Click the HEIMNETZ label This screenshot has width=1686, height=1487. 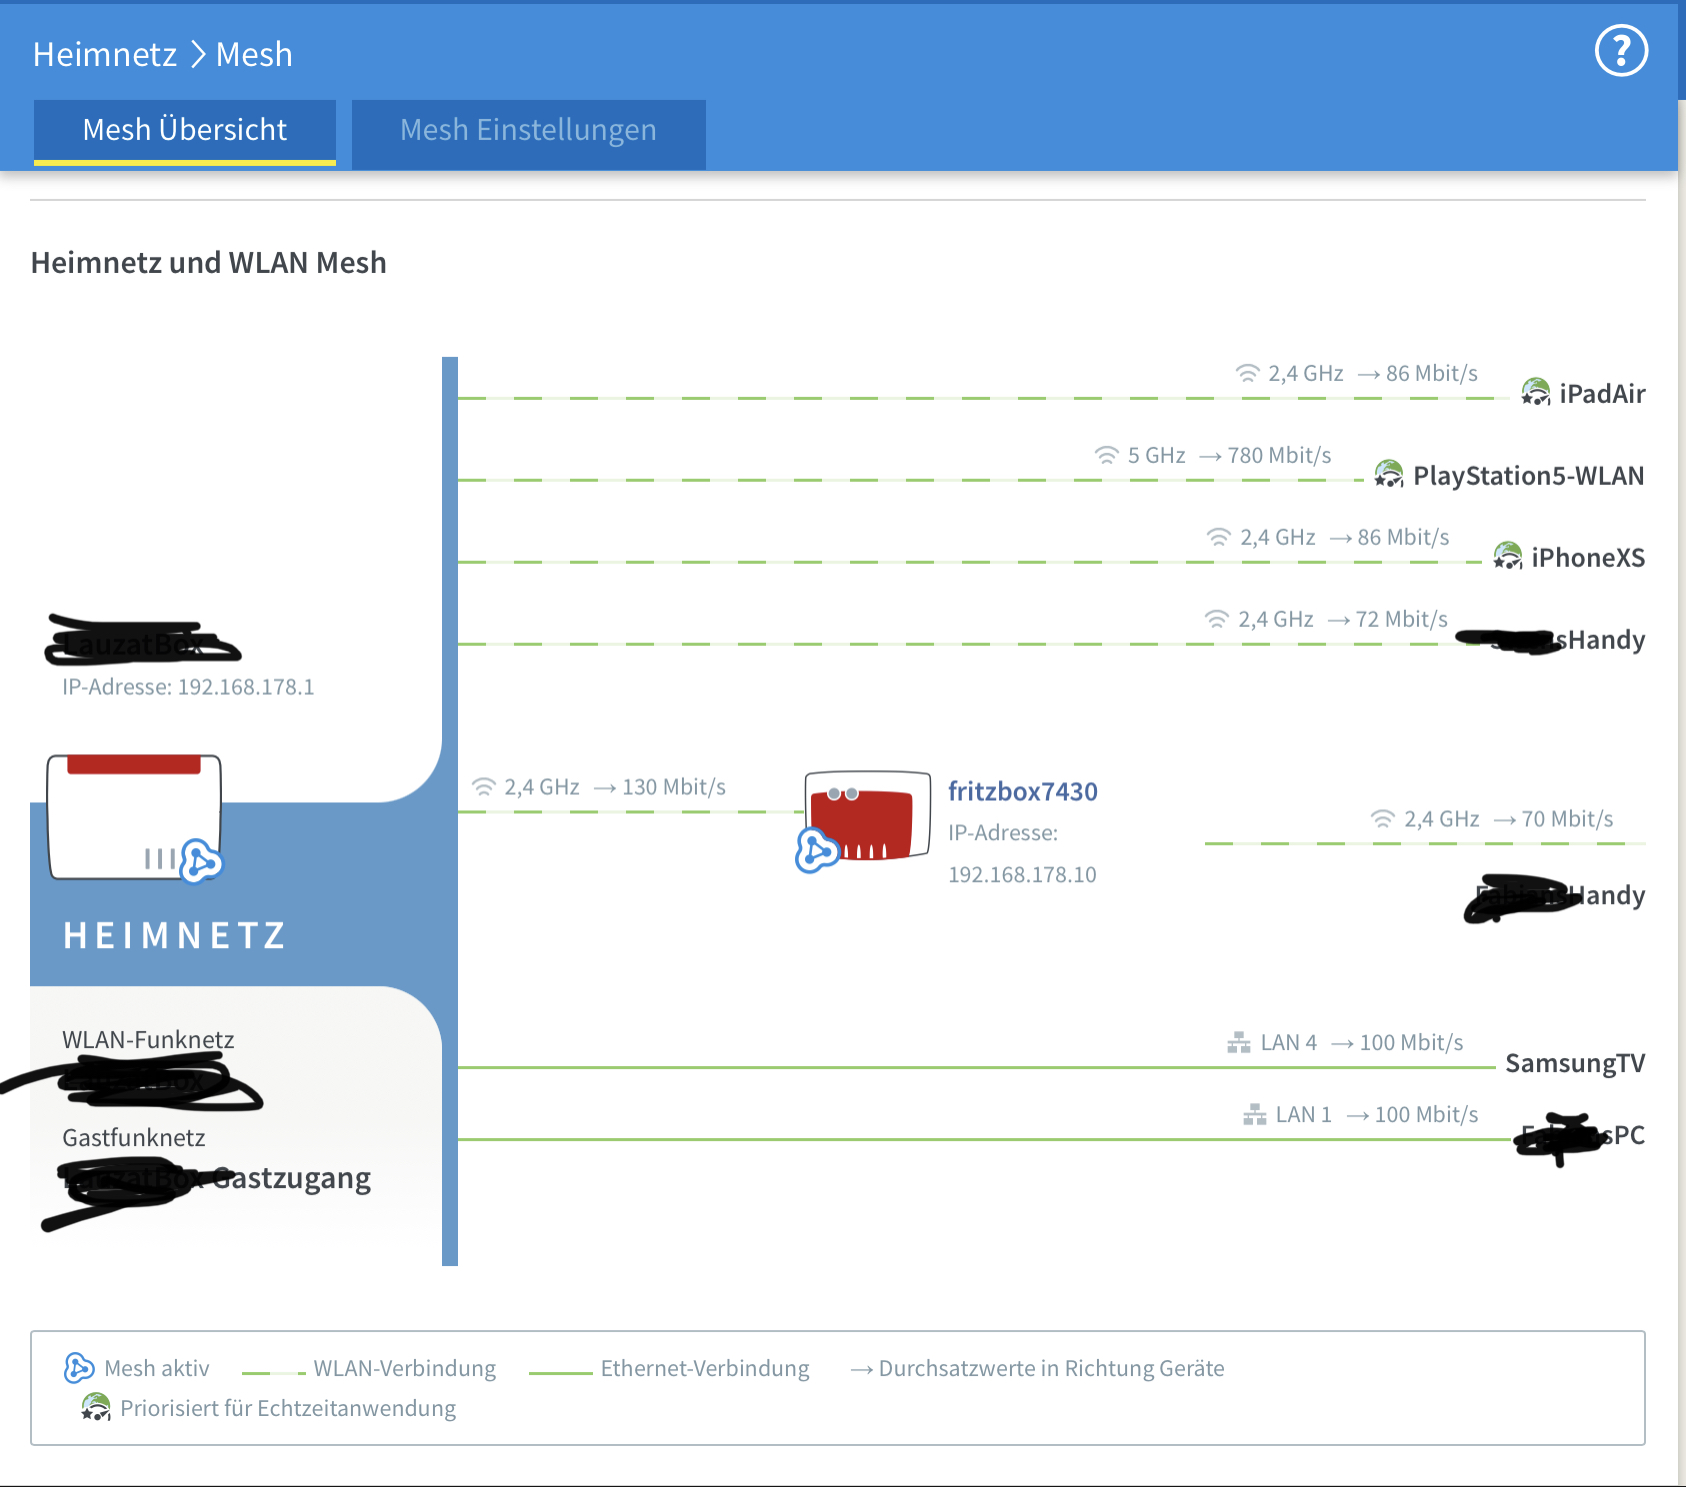(175, 936)
